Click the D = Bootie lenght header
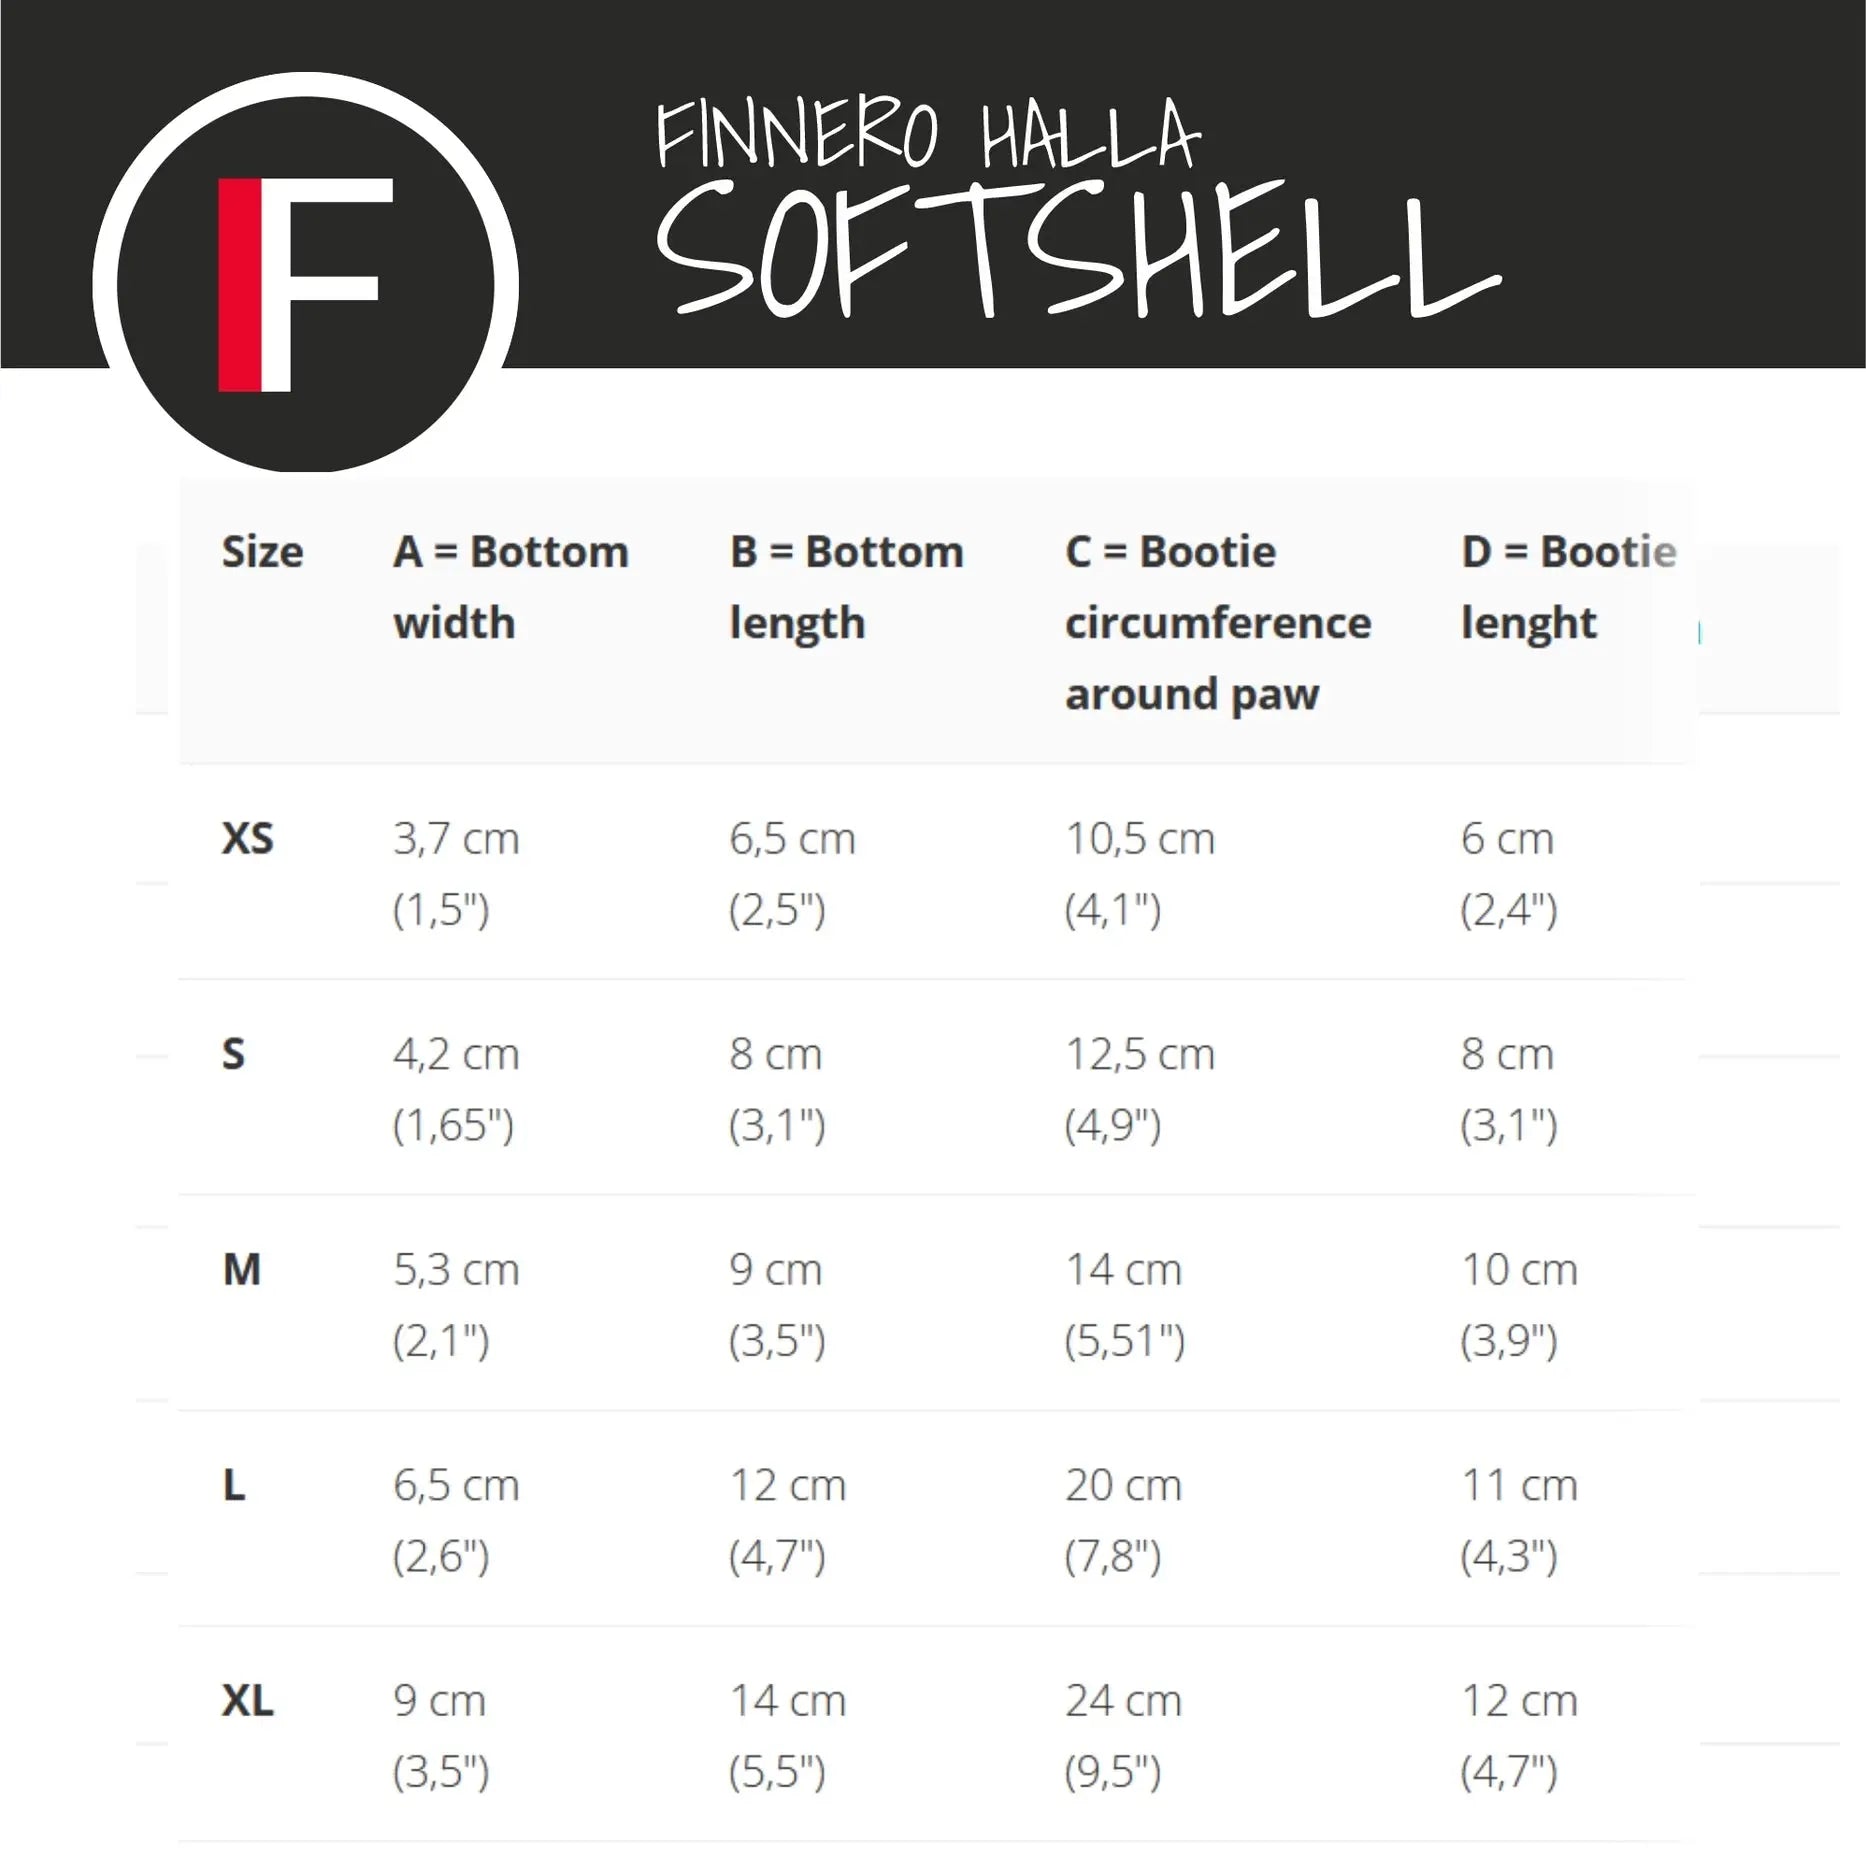Image resolution: width=1866 pixels, height=1864 pixels. [x=1567, y=587]
